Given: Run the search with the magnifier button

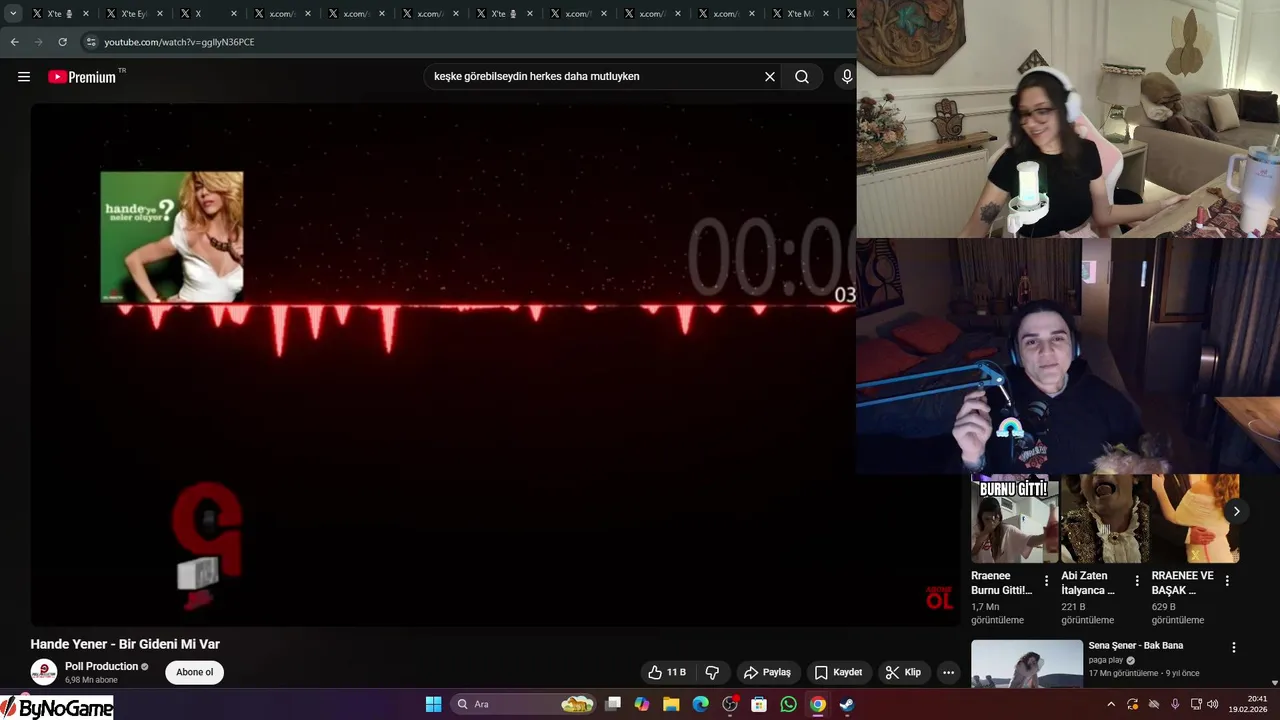Looking at the screenshot, I should coord(802,77).
